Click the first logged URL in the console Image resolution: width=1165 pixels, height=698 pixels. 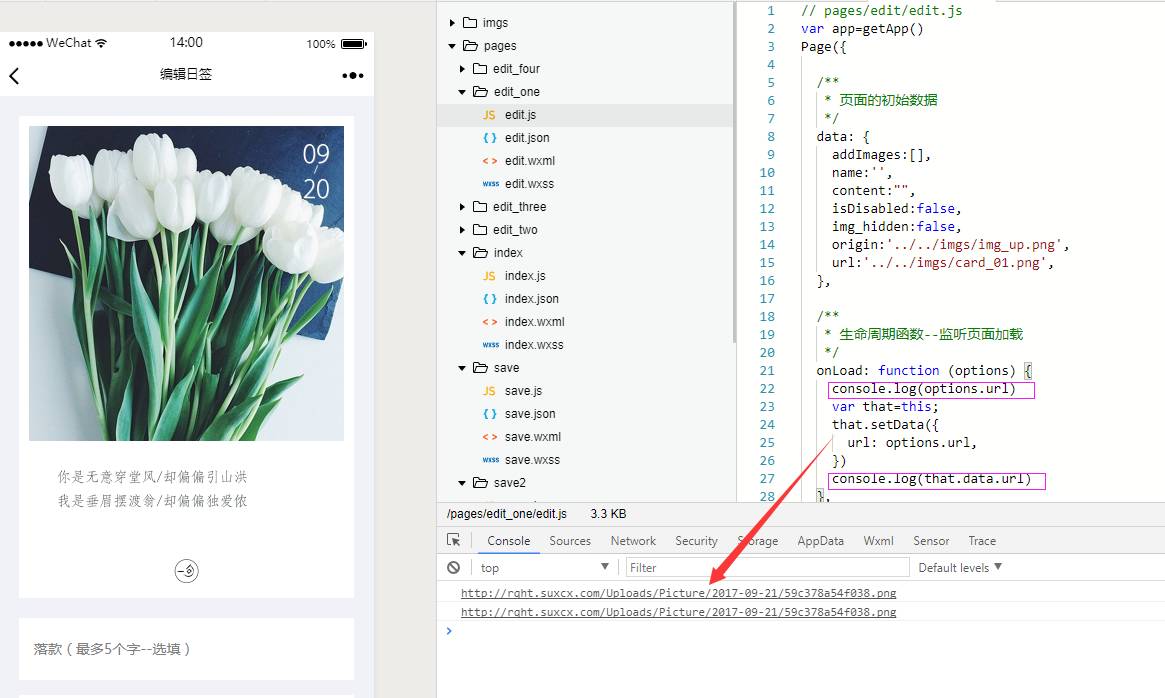click(x=678, y=593)
